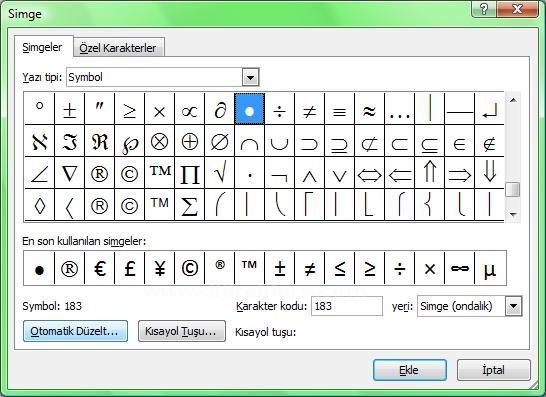Image resolution: width=546 pixels, height=397 pixels.
Task: Select the highlighted bullet symbol in the grid
Action: coord(249,109)
